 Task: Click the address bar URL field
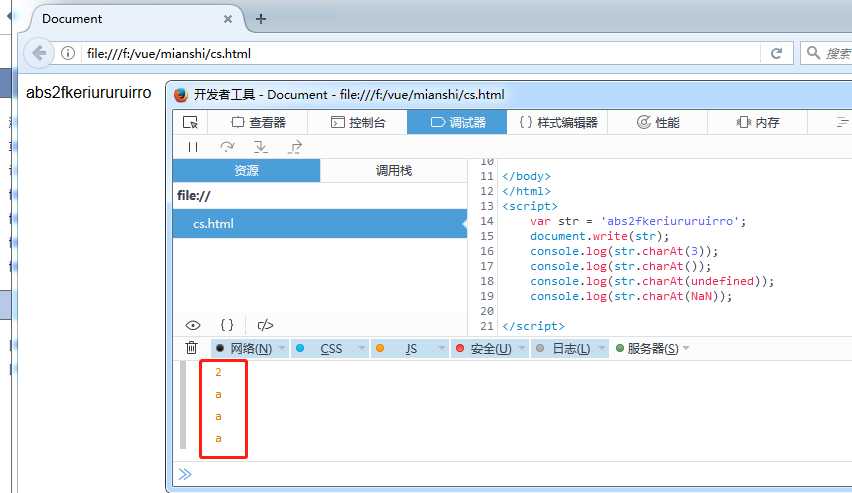point(421,53)
